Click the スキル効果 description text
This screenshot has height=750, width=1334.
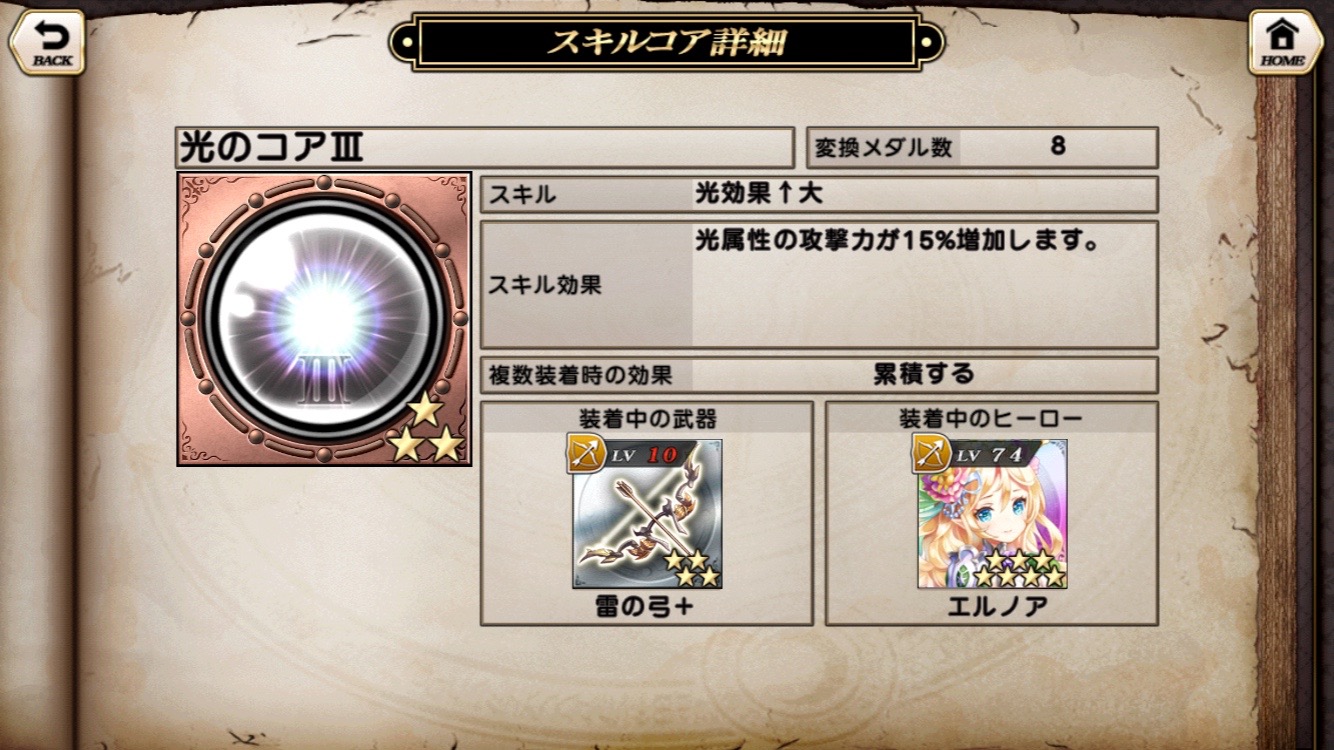897,242
